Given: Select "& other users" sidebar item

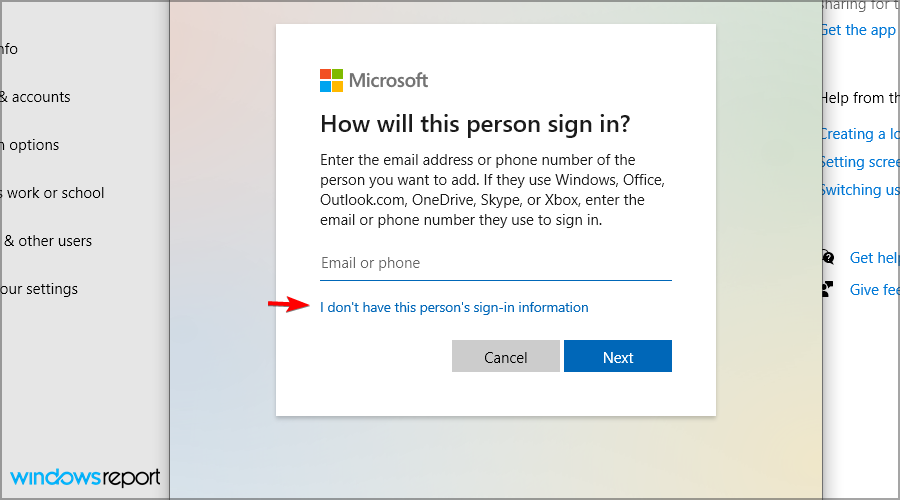Looking at the screenshot, I should click(x=47, y=241).
